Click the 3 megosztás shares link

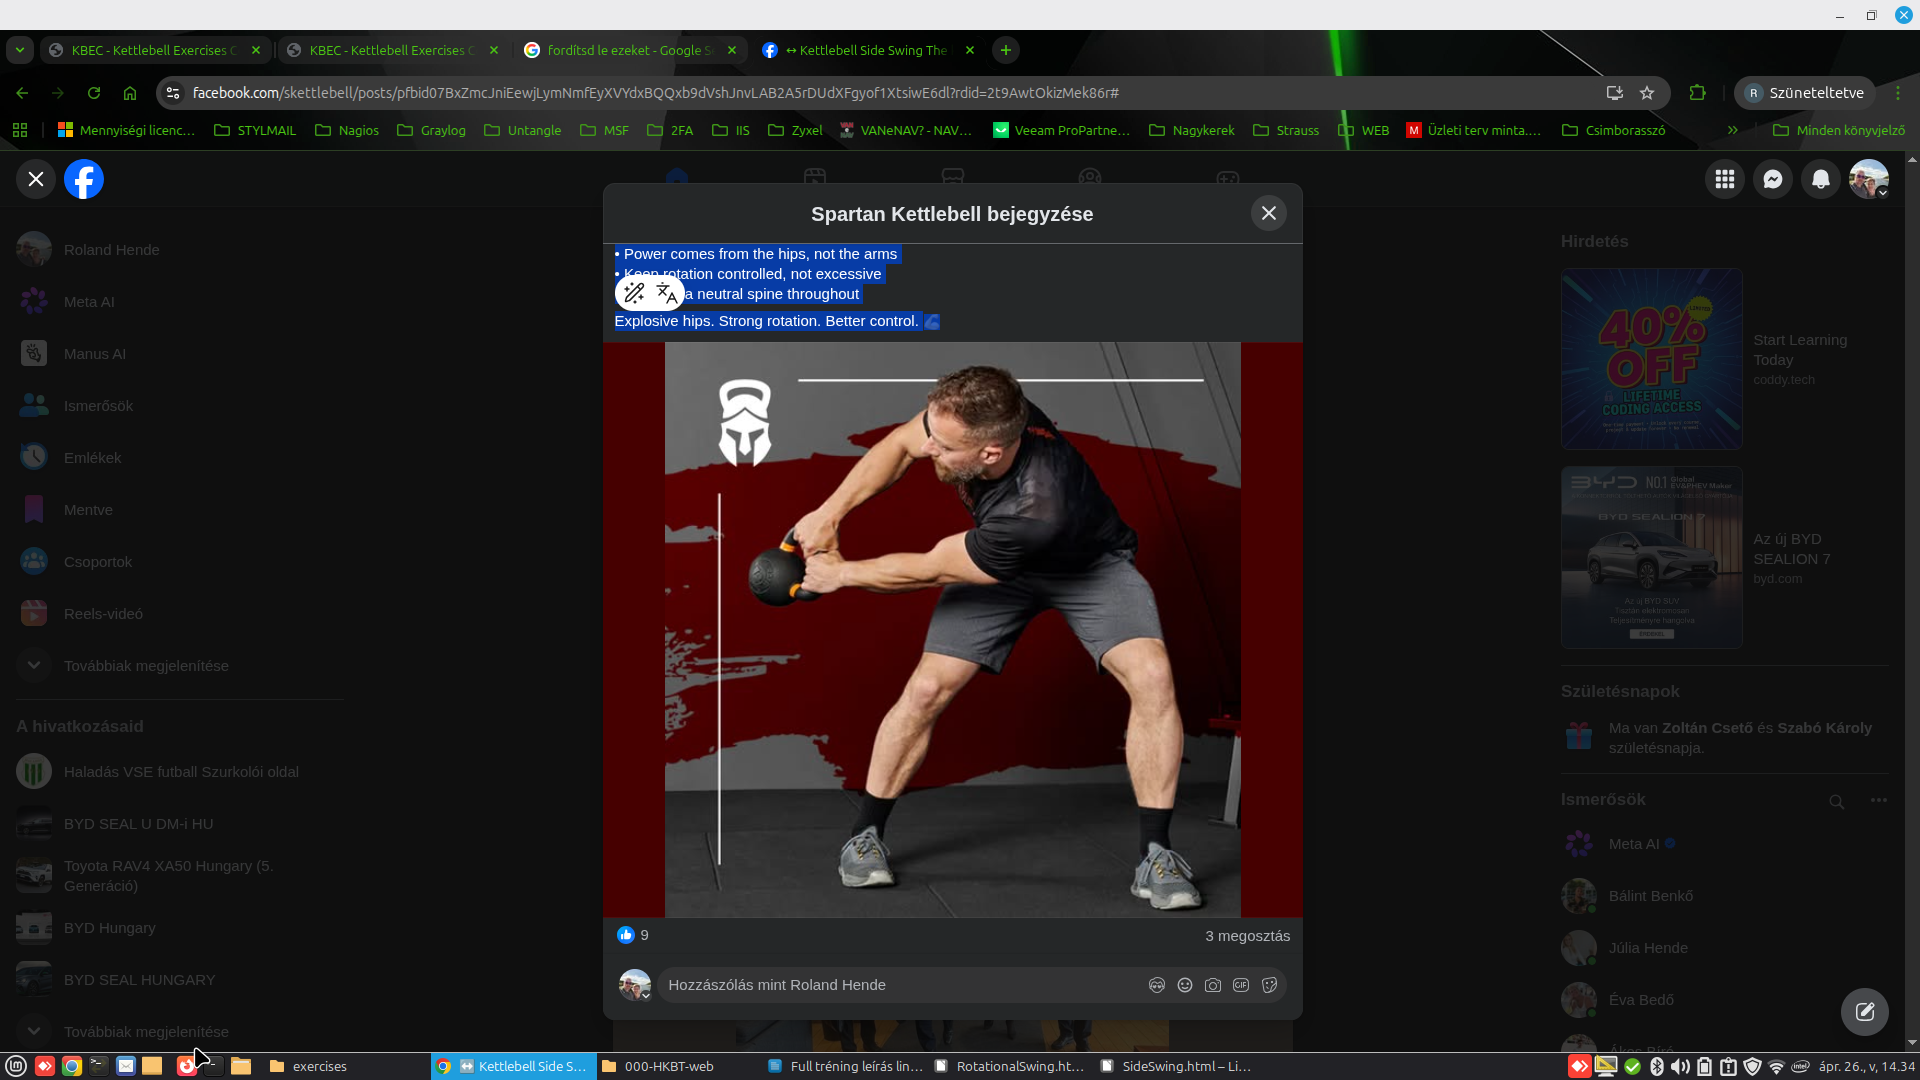(1247, 936)
